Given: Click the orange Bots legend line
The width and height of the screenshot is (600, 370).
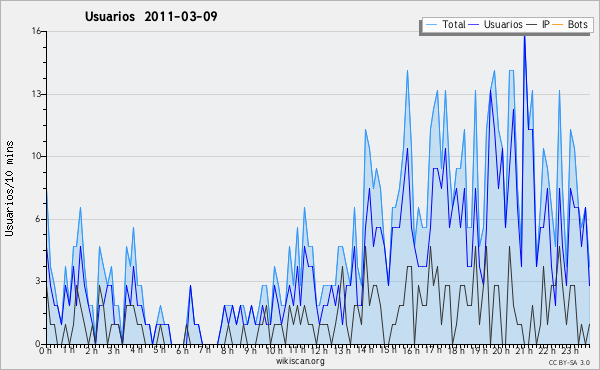Looking at the screenshot, I should pyautogui.click(x=558, y=25).
